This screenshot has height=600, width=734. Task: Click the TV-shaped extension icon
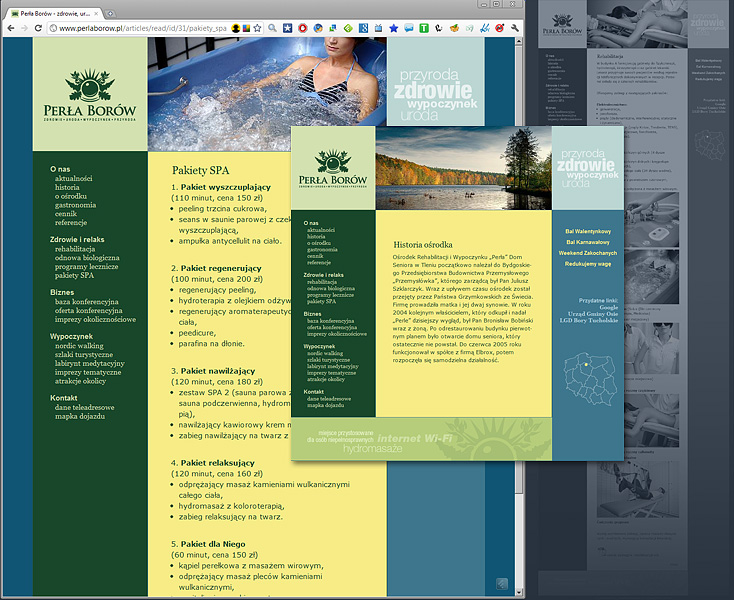[x=378, y=28]
